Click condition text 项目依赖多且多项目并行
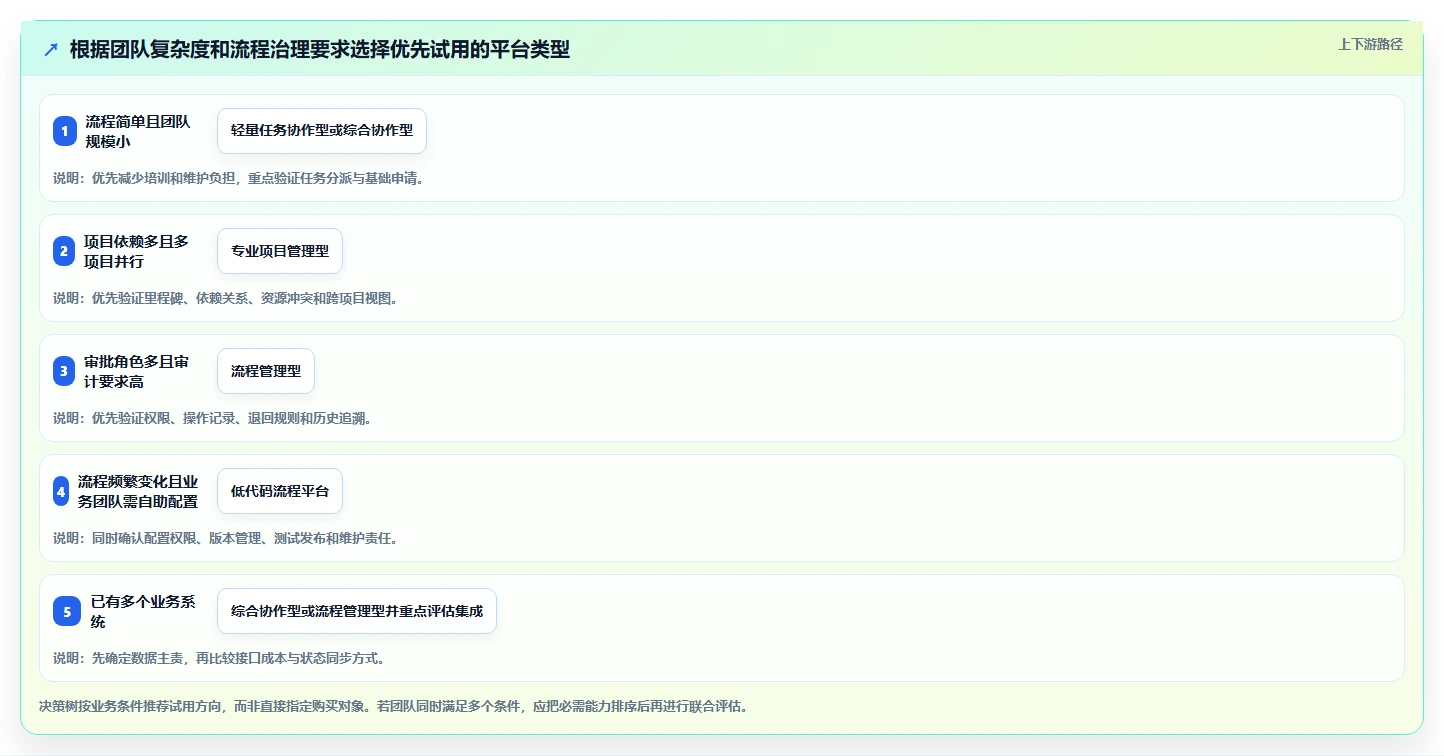Image resolution: width=1444 pixels, height=756 pixels. pos(136,251)
